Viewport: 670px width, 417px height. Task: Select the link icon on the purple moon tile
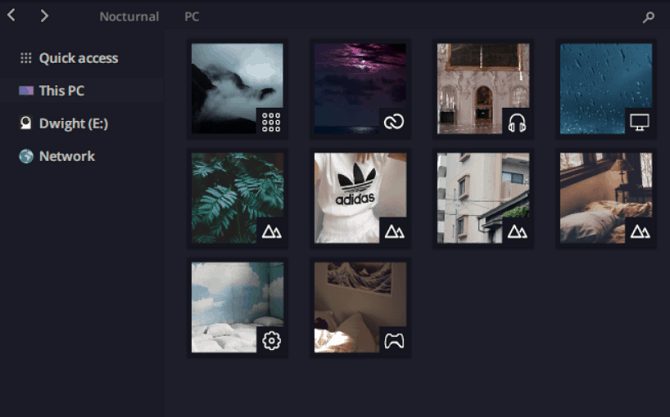coord(394,122)
